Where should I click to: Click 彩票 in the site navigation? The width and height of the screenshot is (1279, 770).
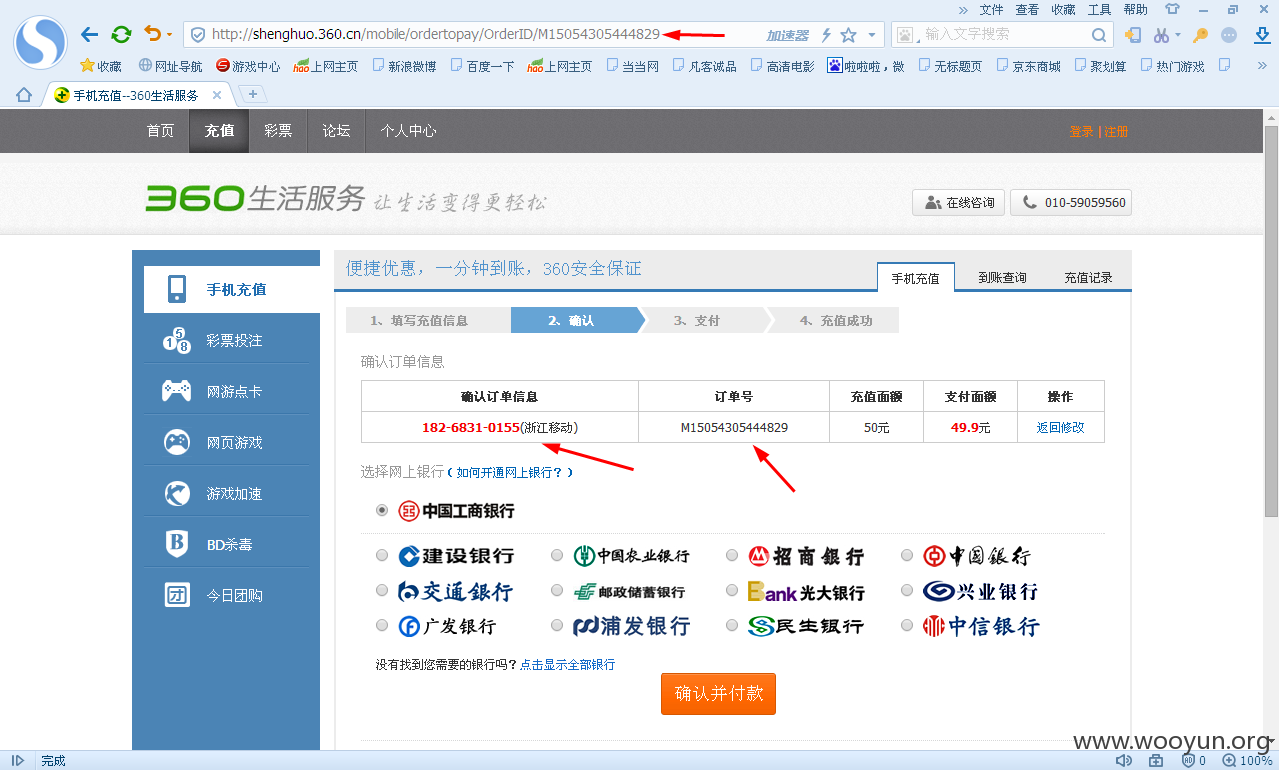point(278,131)
